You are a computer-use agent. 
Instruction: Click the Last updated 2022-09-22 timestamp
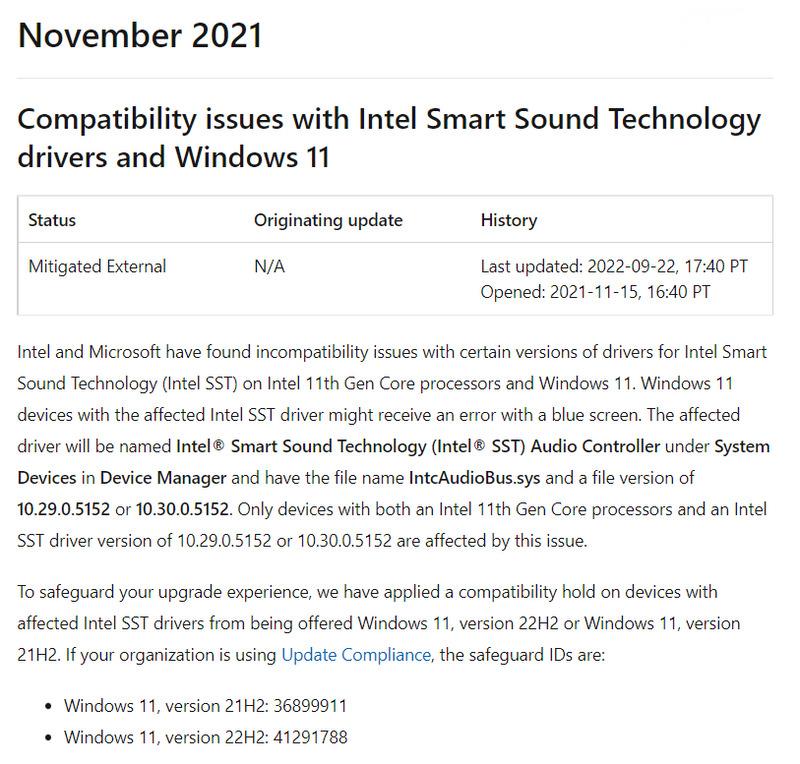(x=614, y=266)
